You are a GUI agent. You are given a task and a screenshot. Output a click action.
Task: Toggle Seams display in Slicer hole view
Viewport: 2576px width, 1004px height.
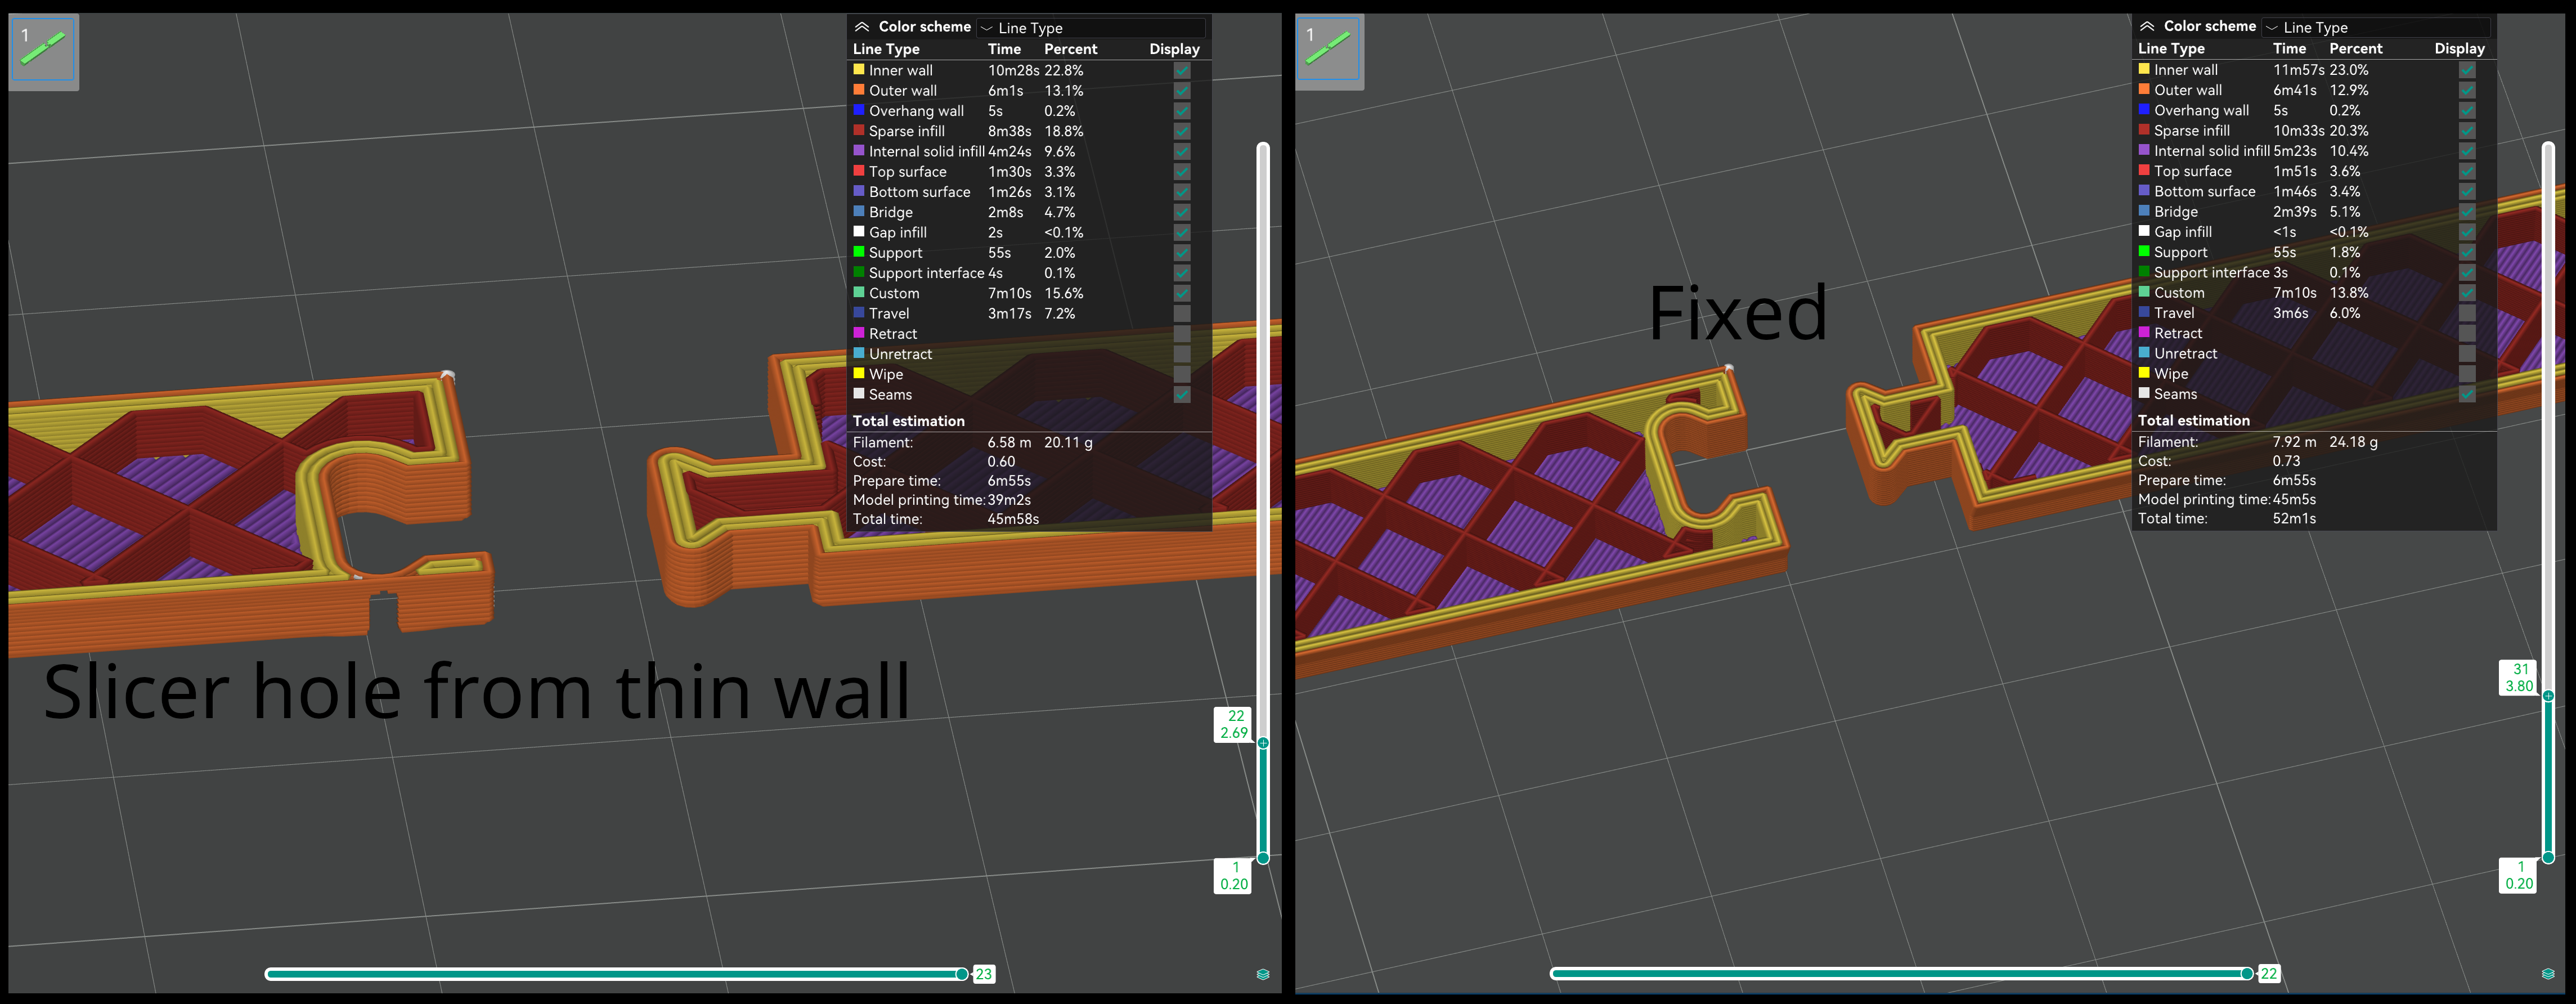pos(1182,394)
